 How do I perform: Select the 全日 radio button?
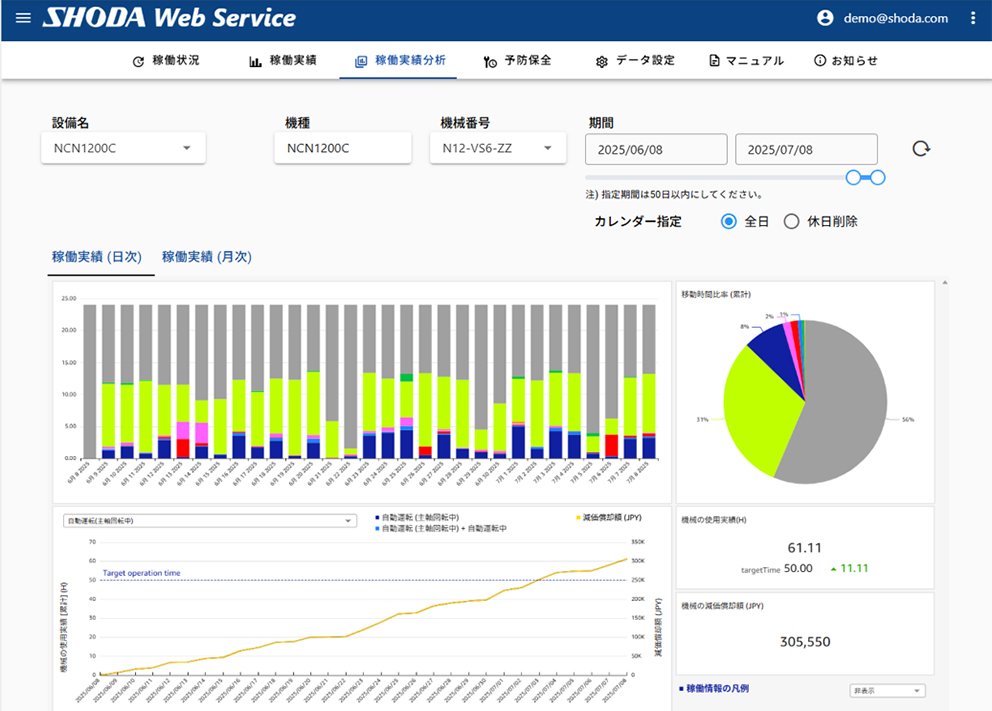click(729, 221)
